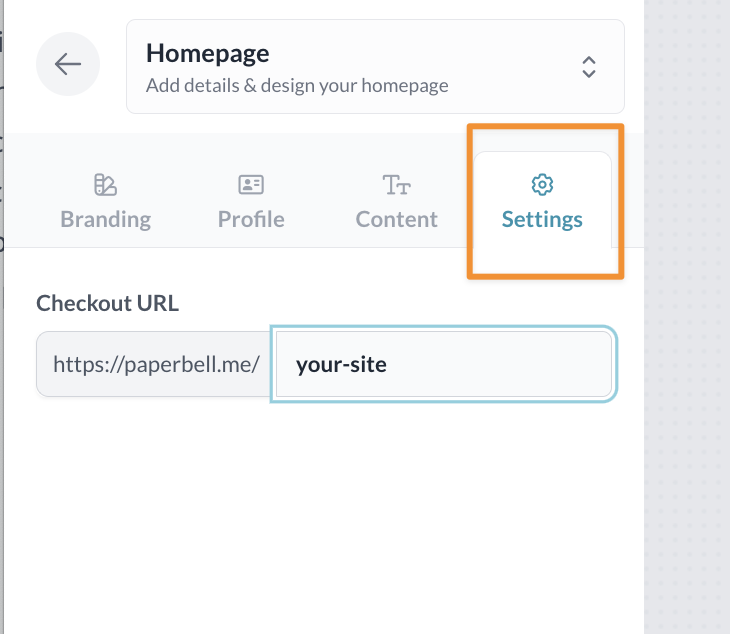This screenshot has width=730, height=634.
Task: Click the Content tab's text icon
Action: pos(397,185)
